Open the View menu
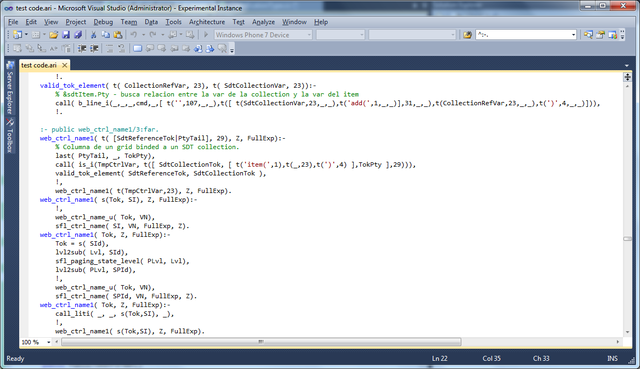640x369 pixels. pyautogui.click(x=51, y=22)
